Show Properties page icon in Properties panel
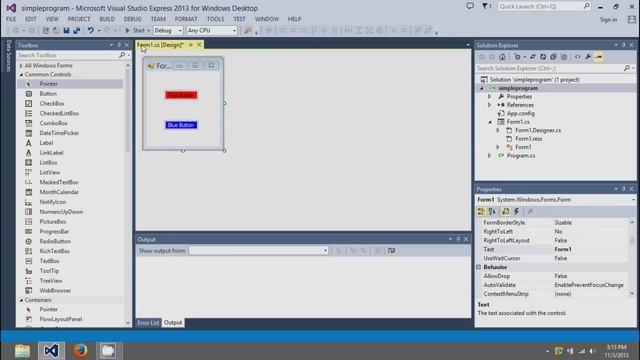The height and width of the screenshot is (360, 640). click(506, 211)
